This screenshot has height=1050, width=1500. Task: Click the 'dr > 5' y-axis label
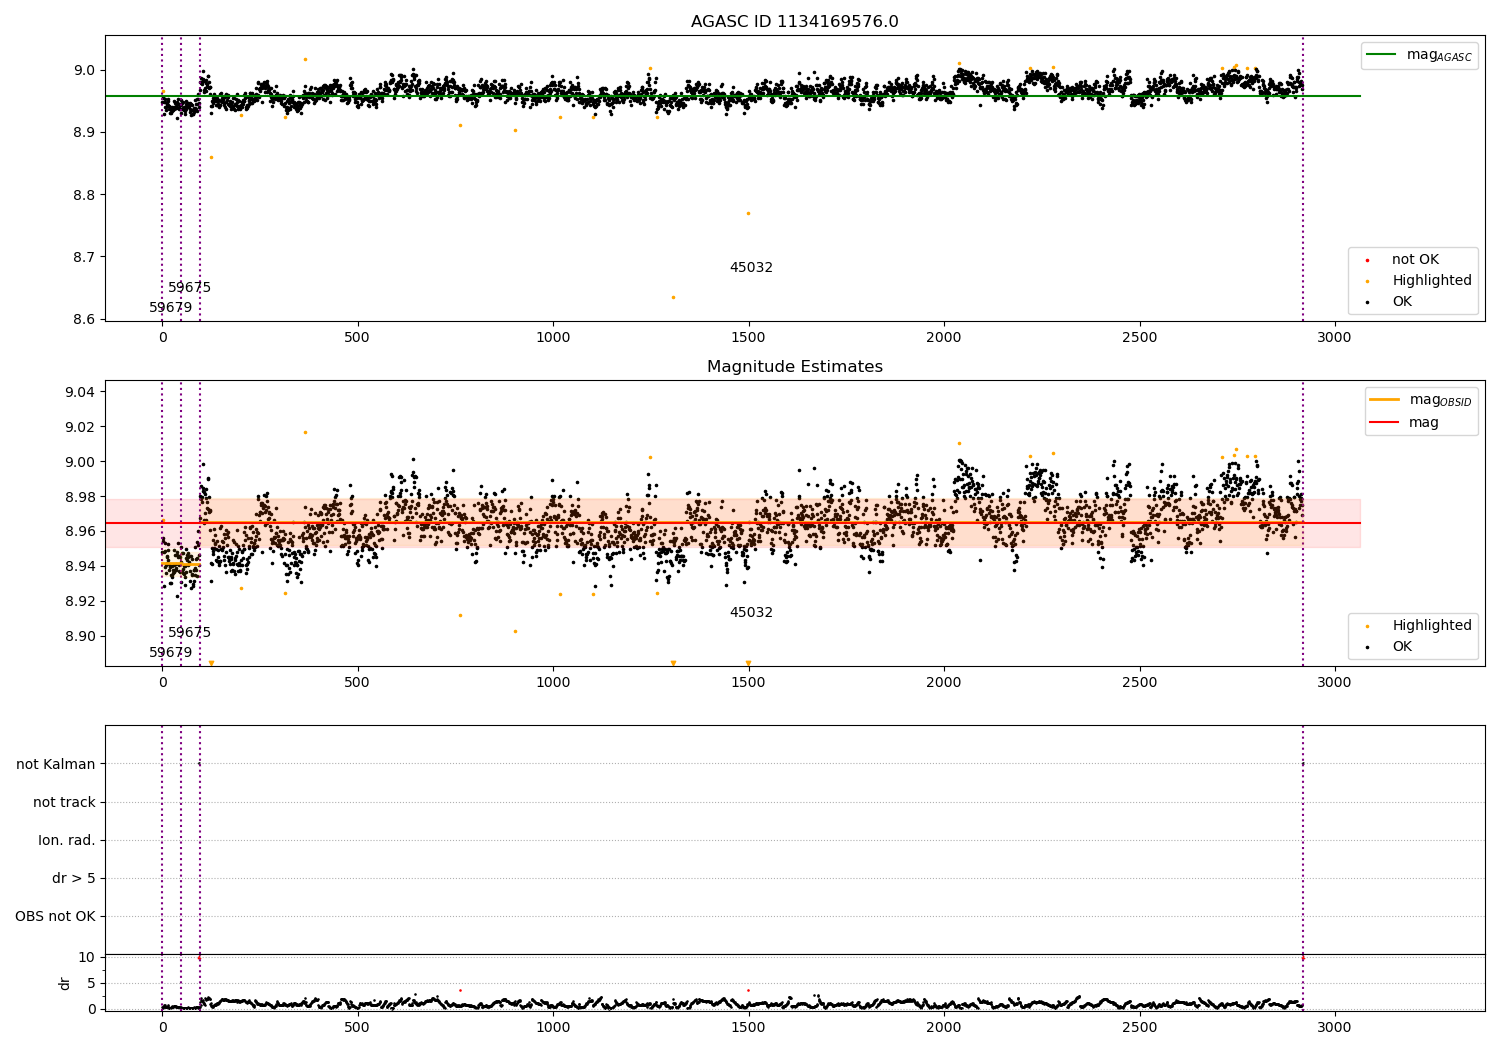click(x=74, y=878)
